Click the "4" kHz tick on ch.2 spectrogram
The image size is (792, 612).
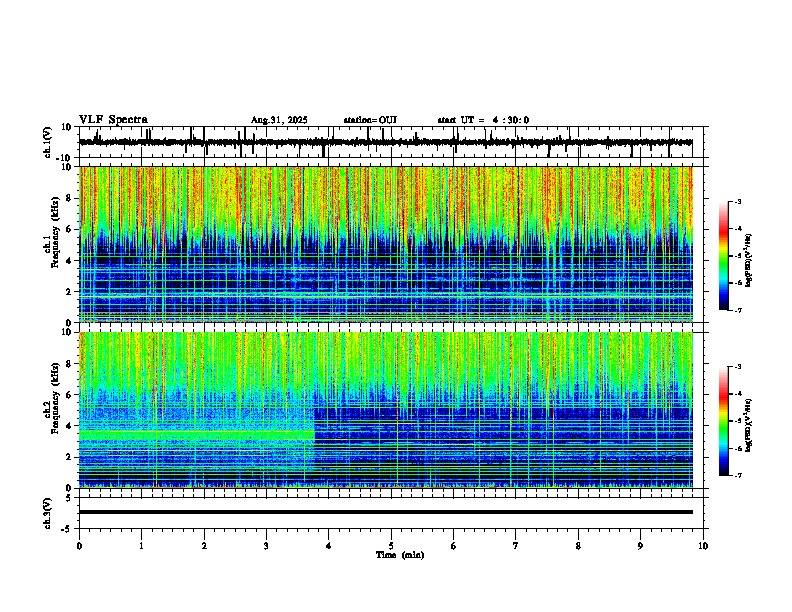(70, 426)
